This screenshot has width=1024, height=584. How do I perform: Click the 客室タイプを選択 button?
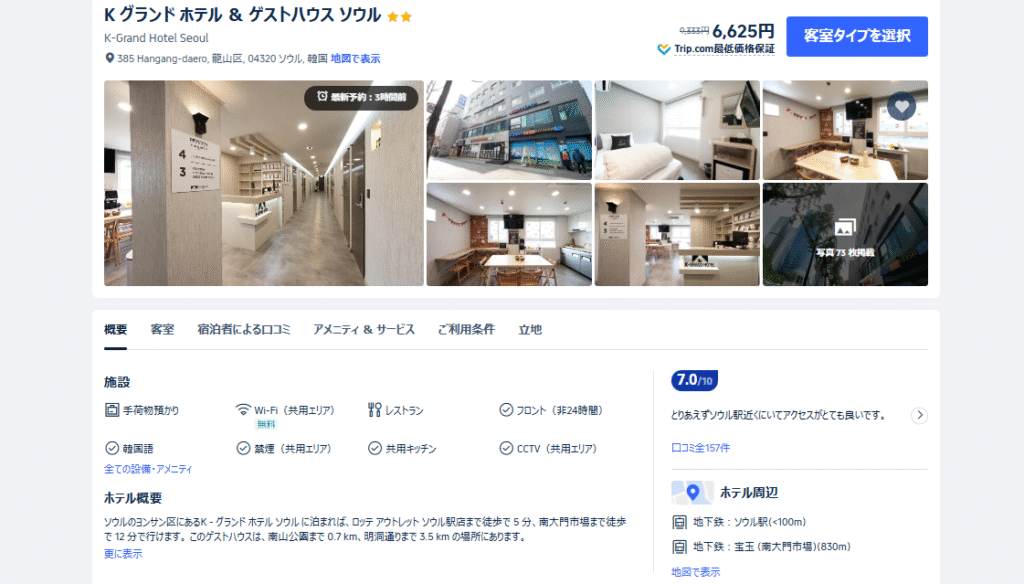tap(857, 36)
